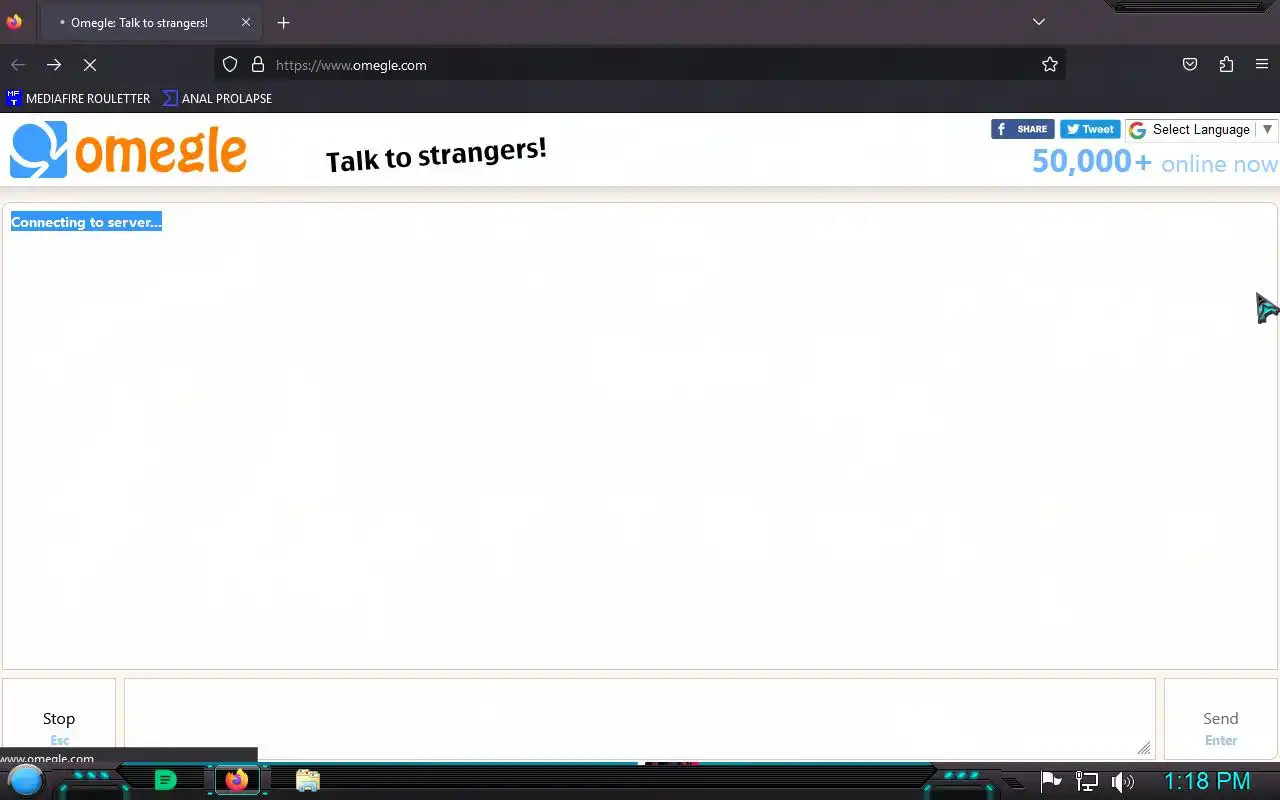Image resolution: width=1280 pixels, height=800 pixels.
Task: Click the 'Talk to strangers!' tagline
Action: pyautogui.click(x=436, y=154)
